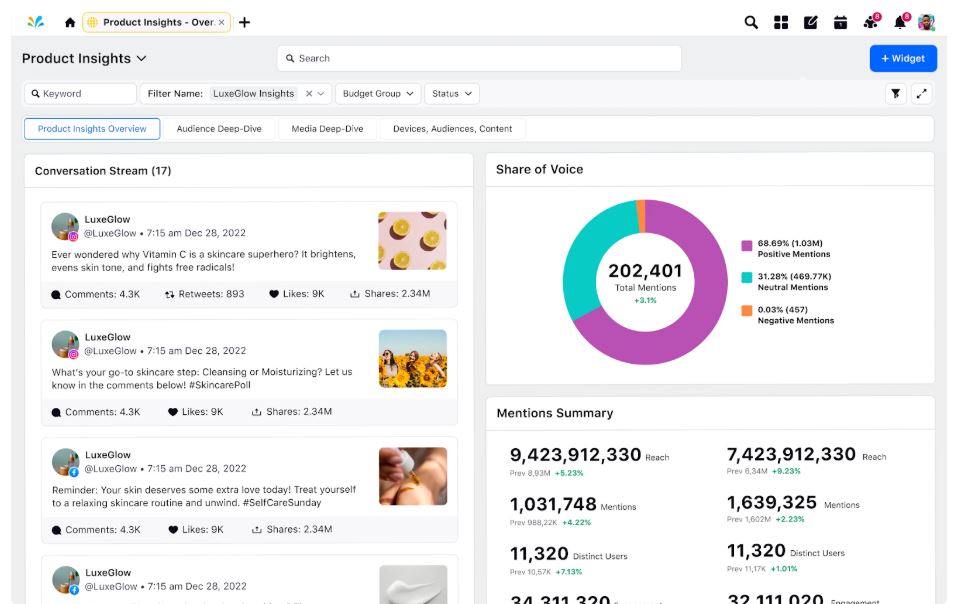Image resolution: width=961 pixels, height=604 pixels.
Task: Click Likes heart on SkincarePoll post
Action: (x=173, y=412)
